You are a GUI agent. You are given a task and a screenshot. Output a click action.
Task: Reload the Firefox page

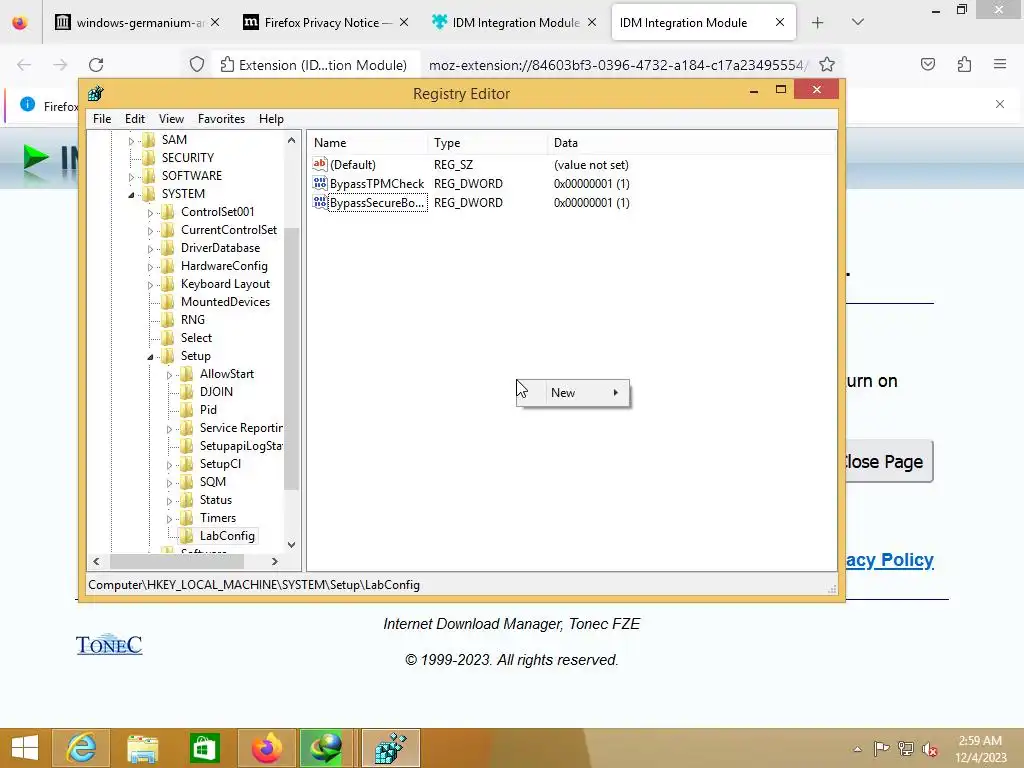pos(96,65)
